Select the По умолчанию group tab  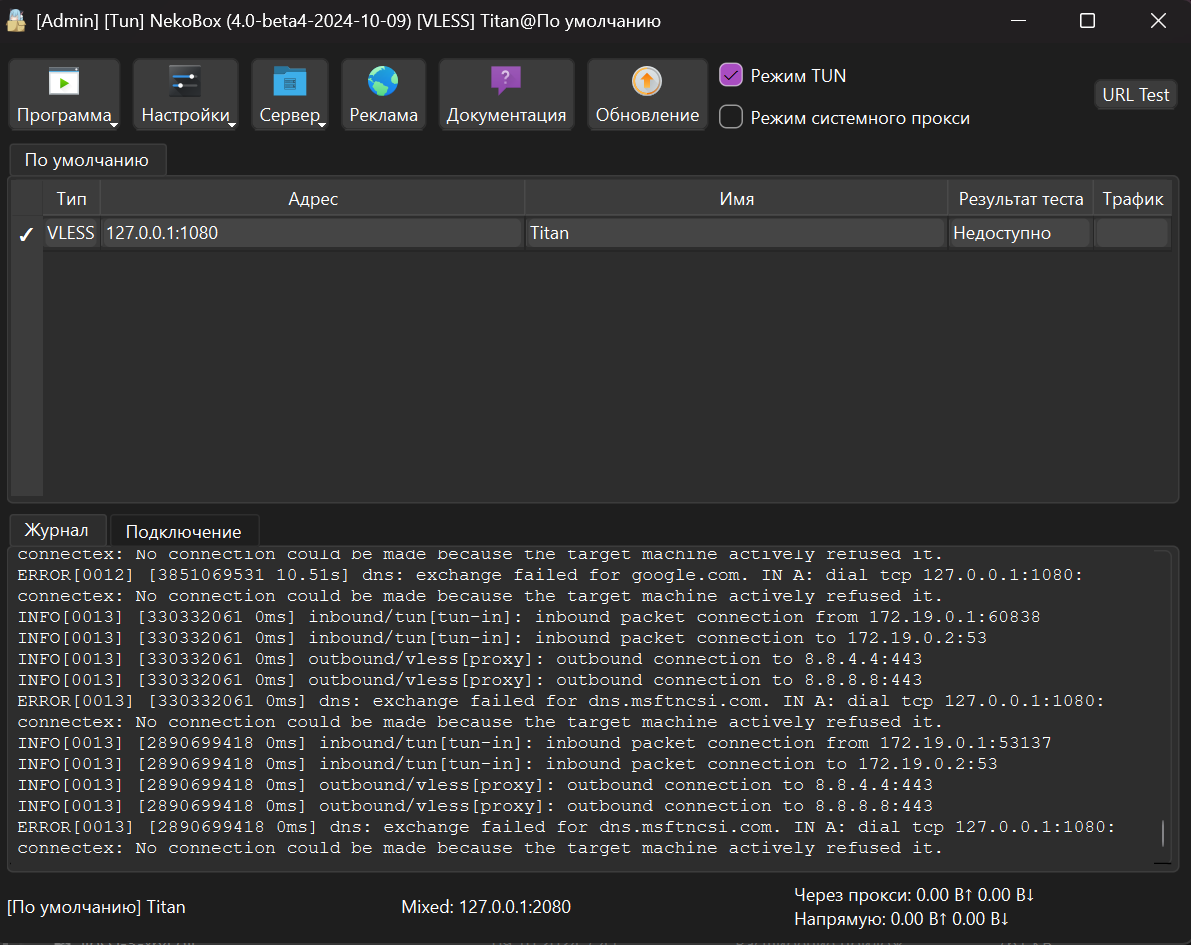click(87, 160)
